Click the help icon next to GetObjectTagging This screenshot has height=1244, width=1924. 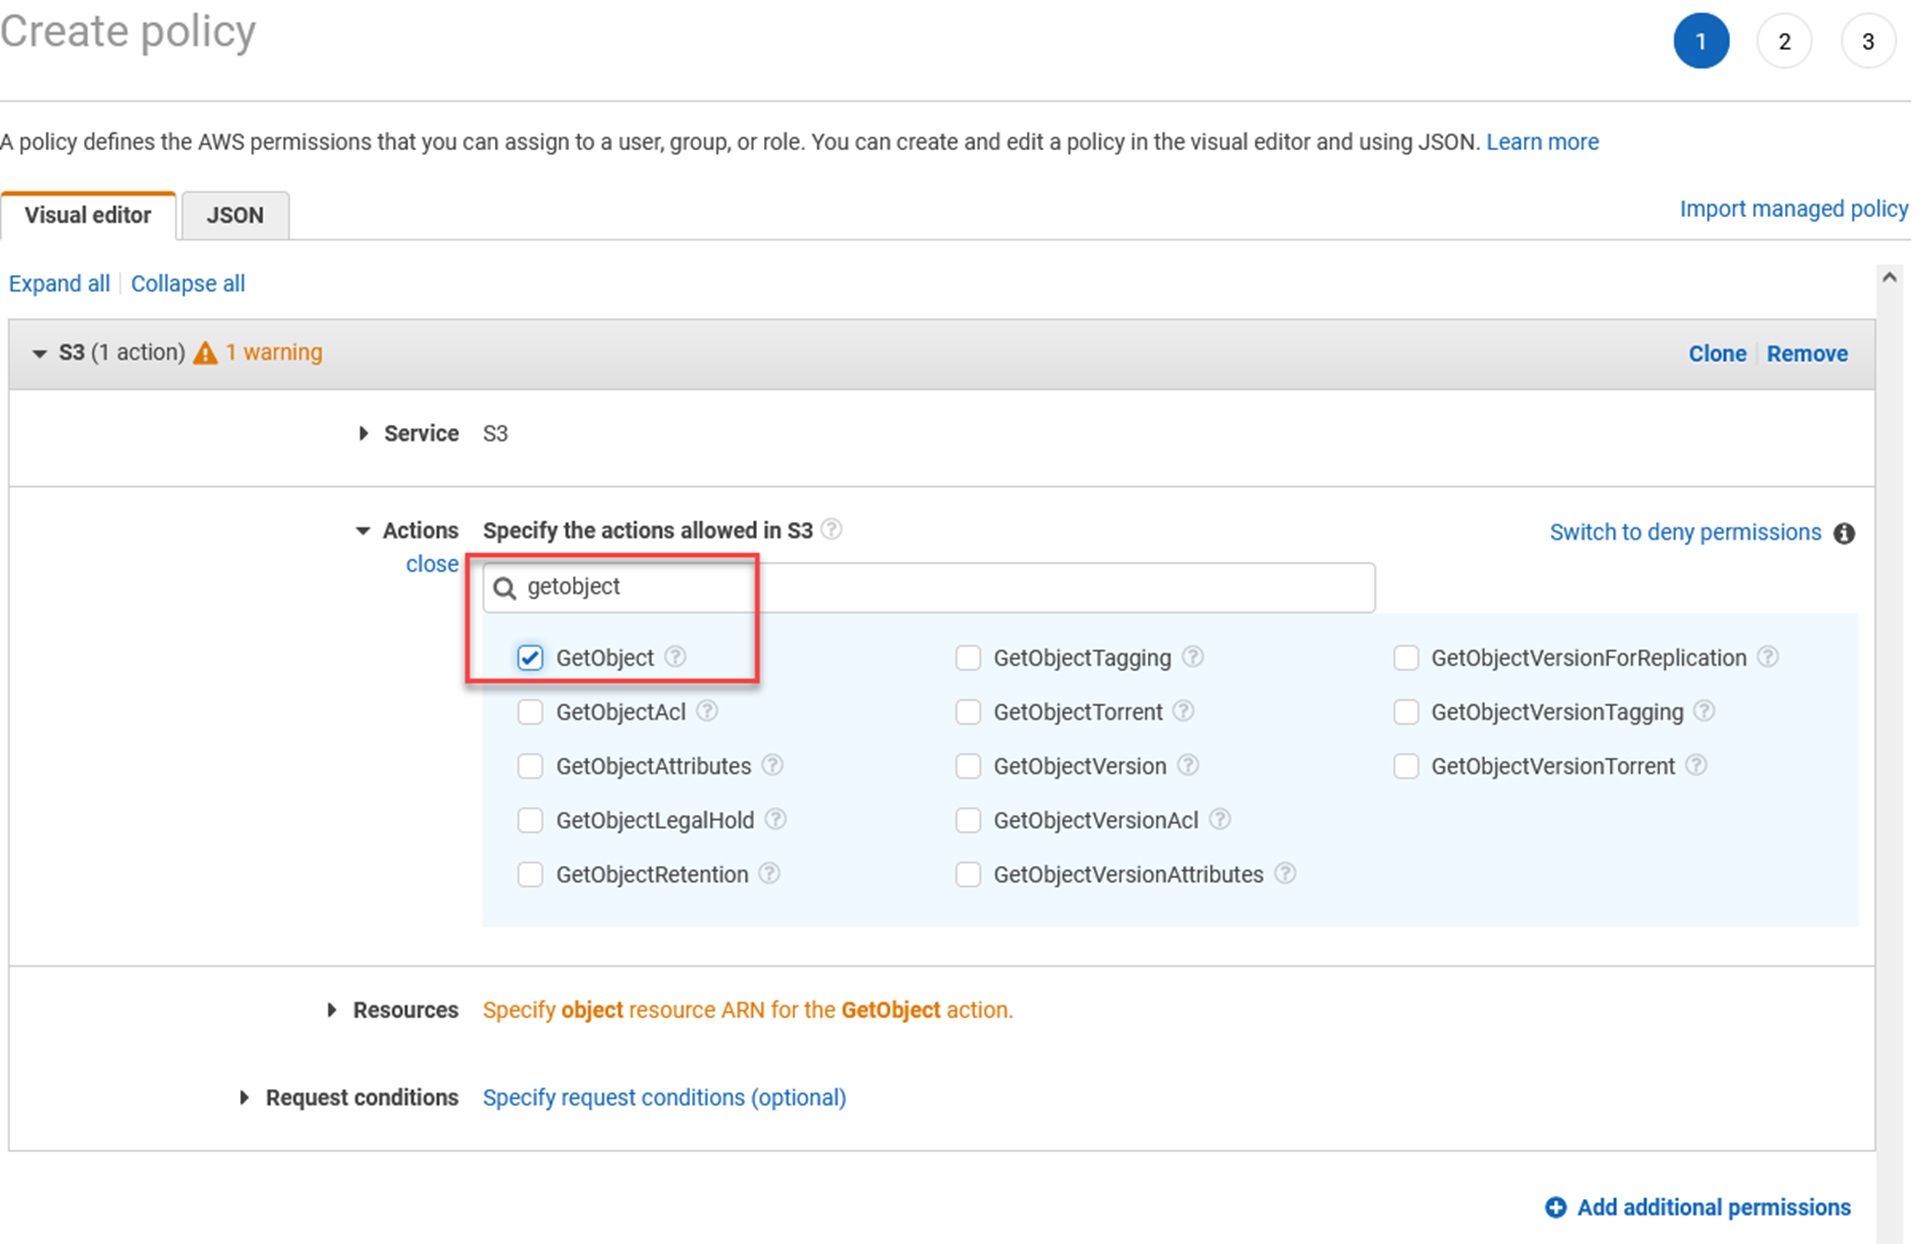coord(1198,656)
